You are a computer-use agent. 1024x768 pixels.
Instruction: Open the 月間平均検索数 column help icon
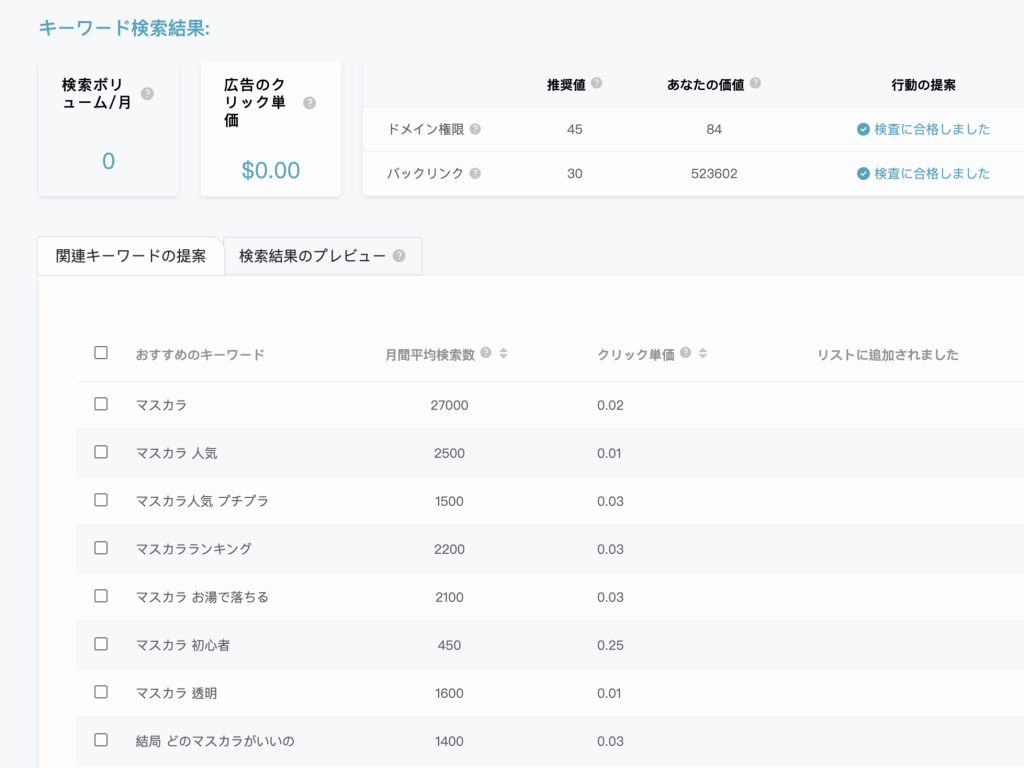point(486,353)
